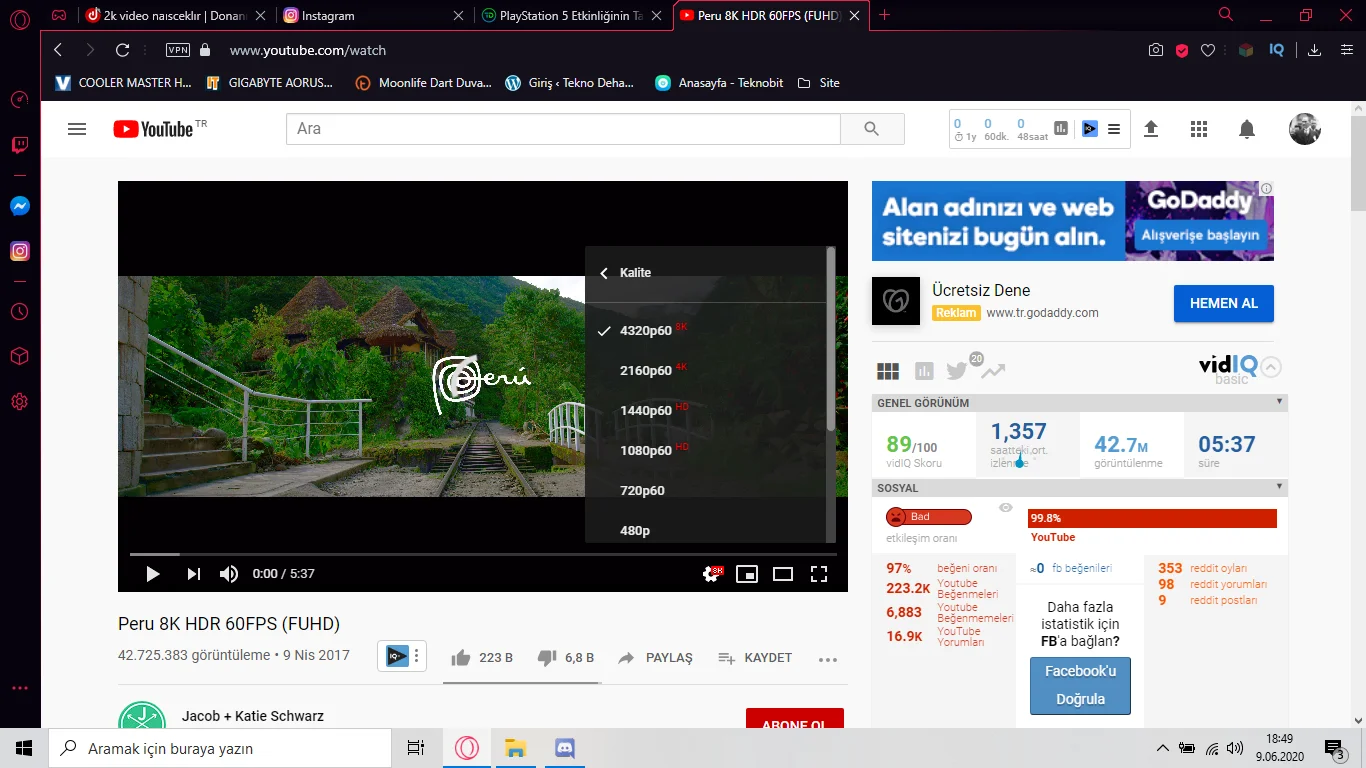Click the Facebook'u Doğrula button
The height and width of the screenshot is (768, 1366).
click(x=1080, y=685)
